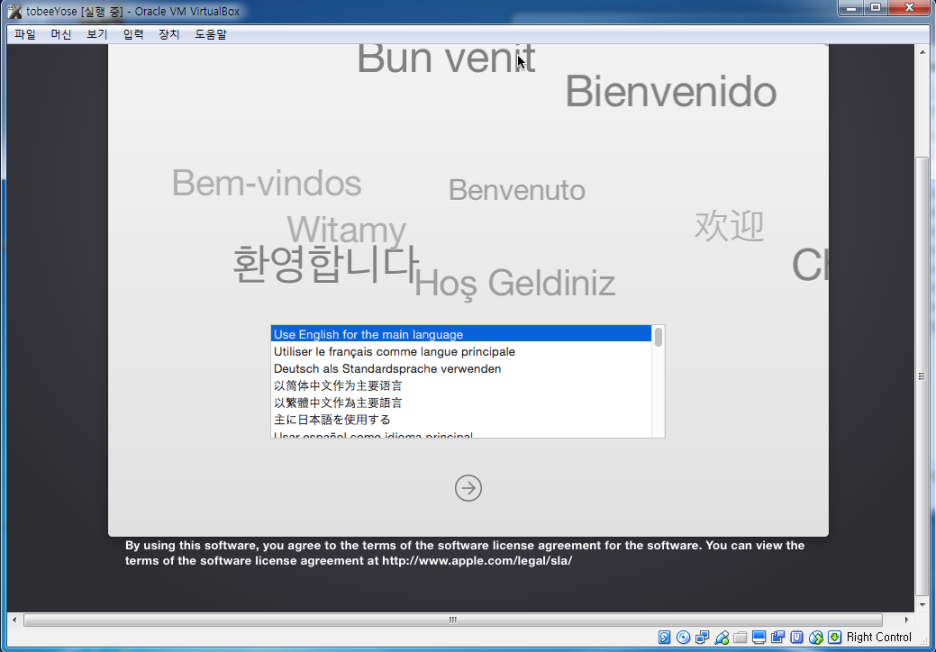Open the 도움말 menu
Viewport: 936px width, 652px height.
tap(211, 35)
